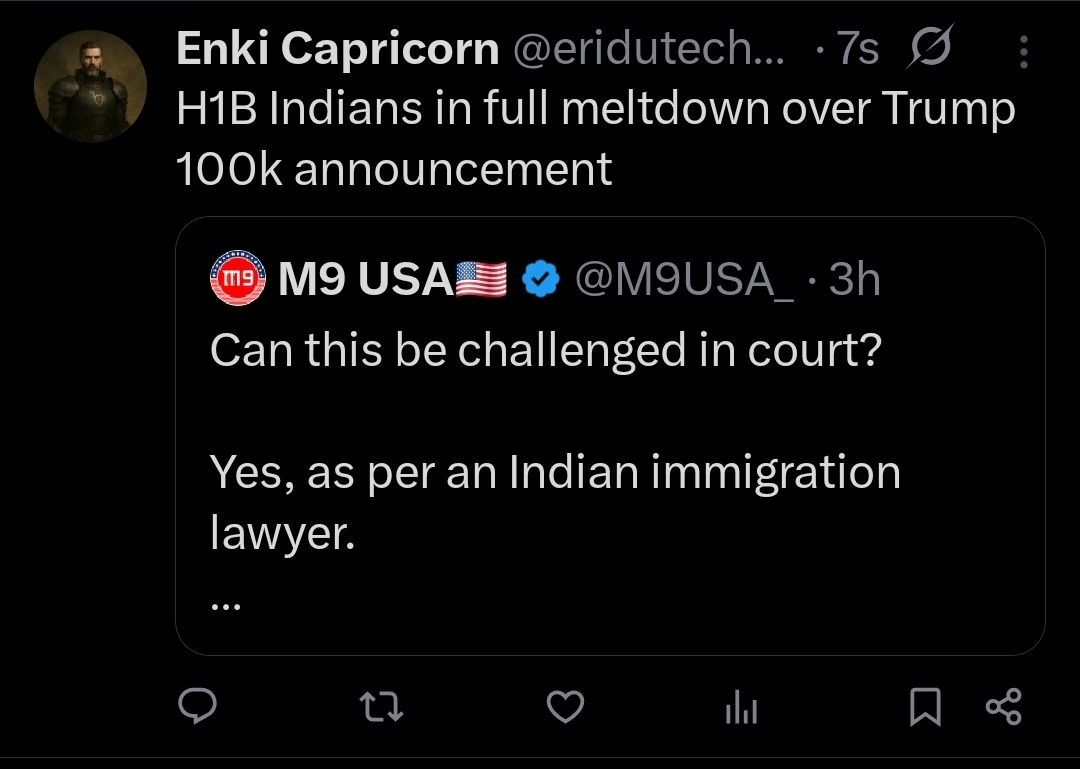The height and width of the screenshot is (769, 1080).
Task: Click the Grok slashed-circle icon
Action: (x=931, y=50)
